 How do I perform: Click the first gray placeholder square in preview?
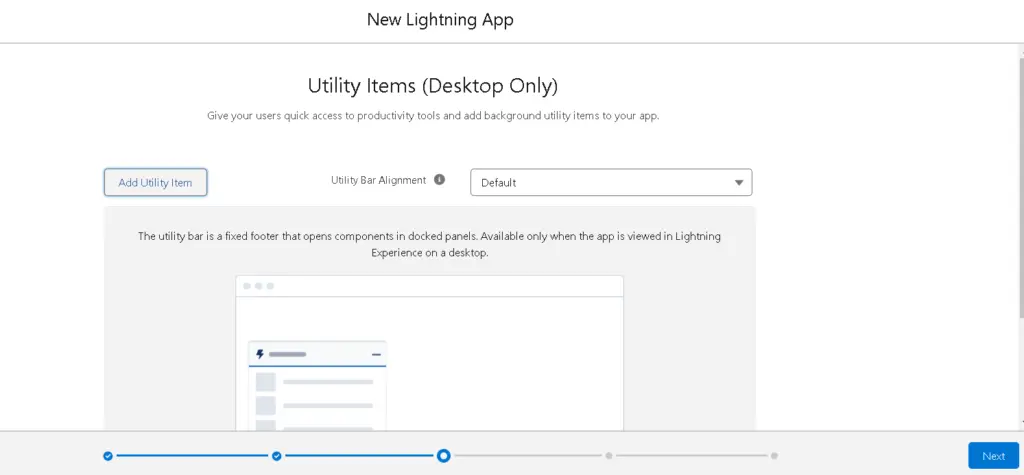click(x=265, y=382)
